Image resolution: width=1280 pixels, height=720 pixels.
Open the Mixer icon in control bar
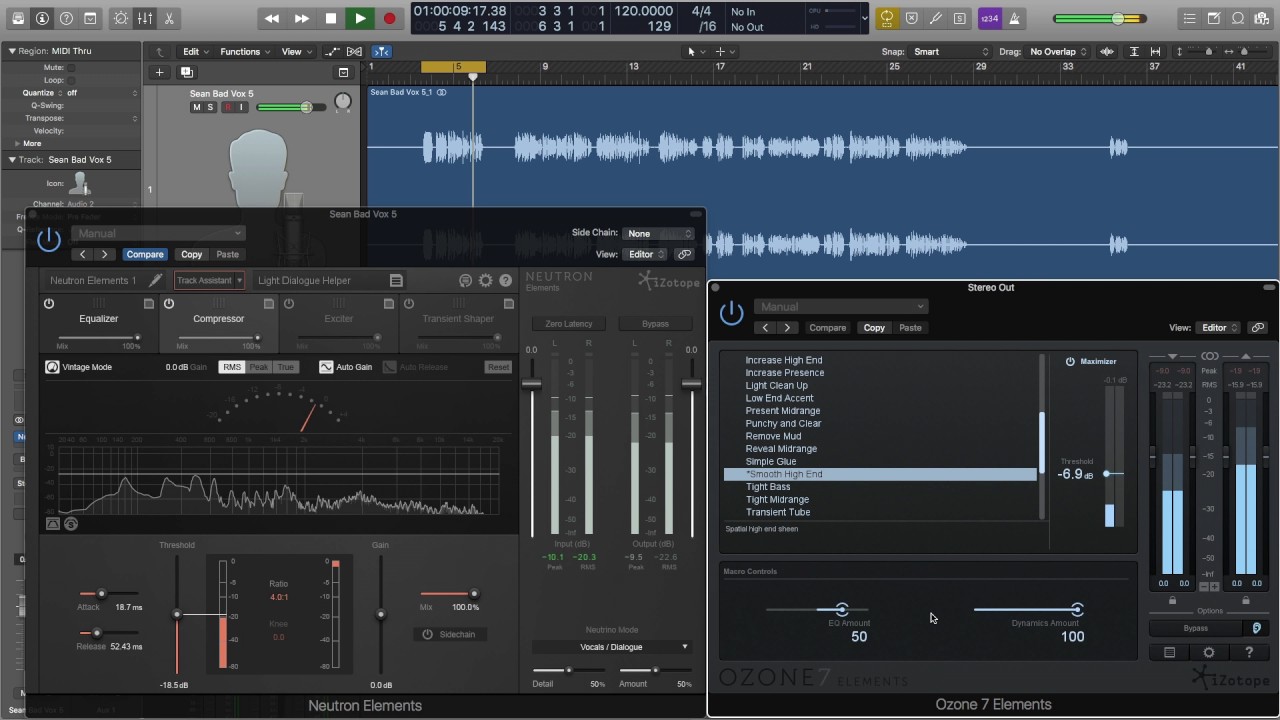tap(145, 18)
